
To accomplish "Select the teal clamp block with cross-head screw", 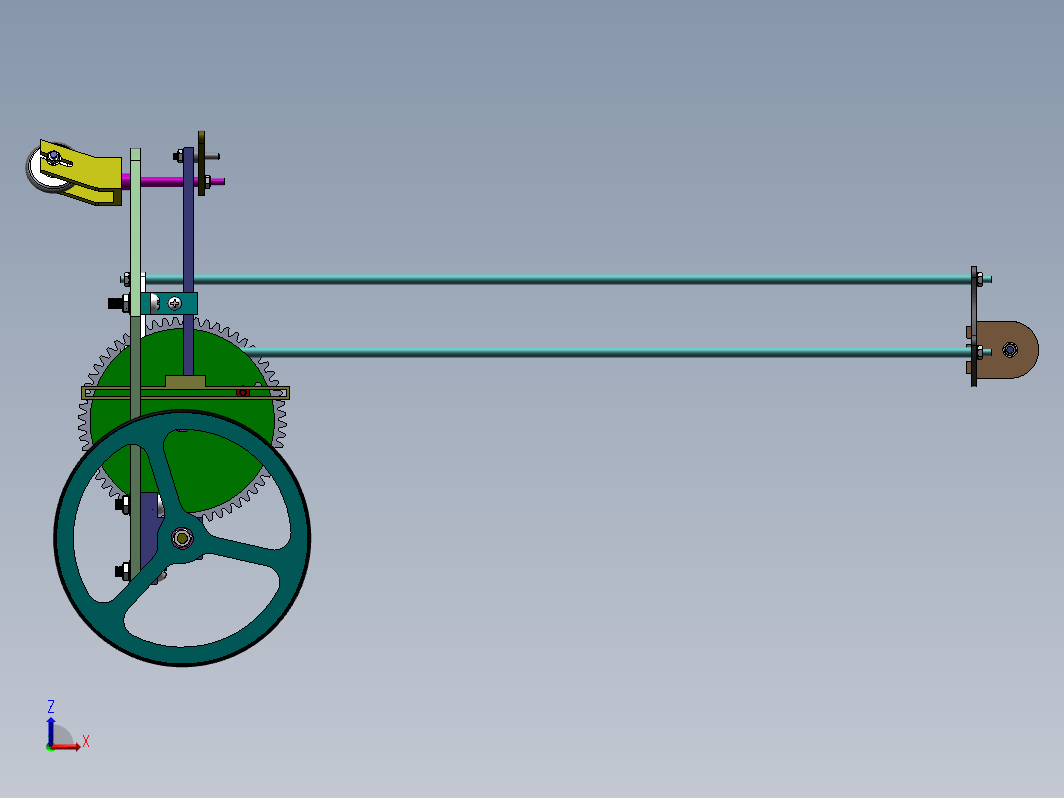I will coord(170,303).
